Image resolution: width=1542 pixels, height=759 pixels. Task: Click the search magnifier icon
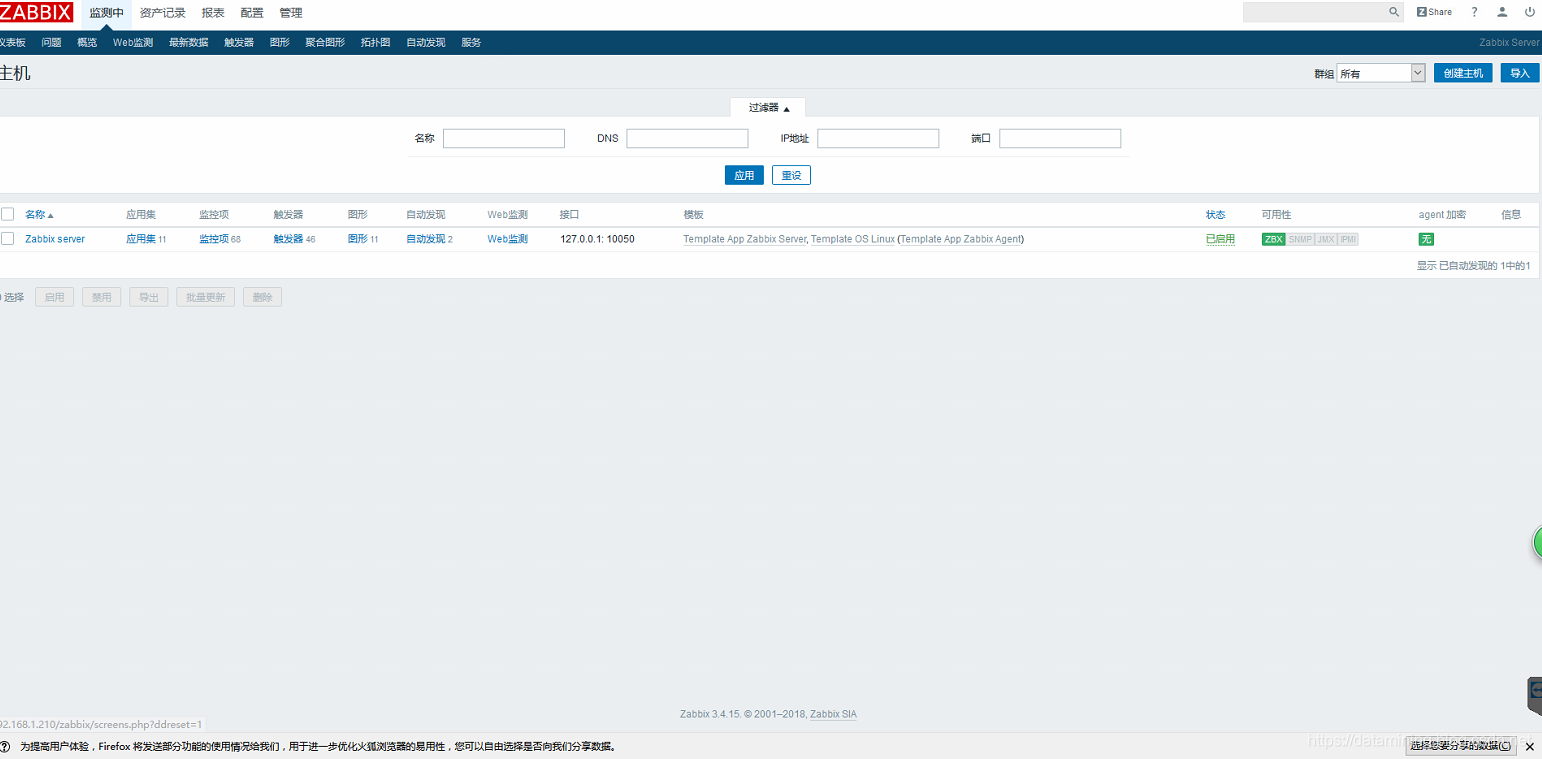(1394, 12)
